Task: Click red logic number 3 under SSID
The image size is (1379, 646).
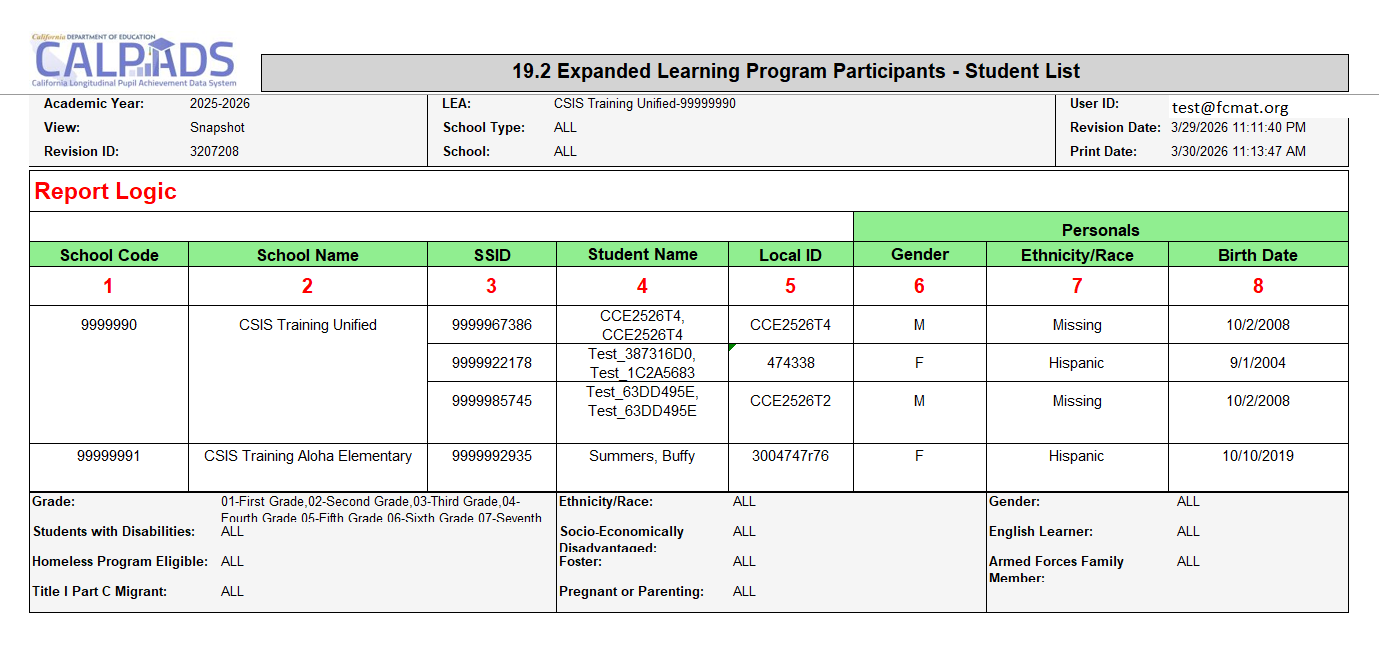Action: point(491,286)
